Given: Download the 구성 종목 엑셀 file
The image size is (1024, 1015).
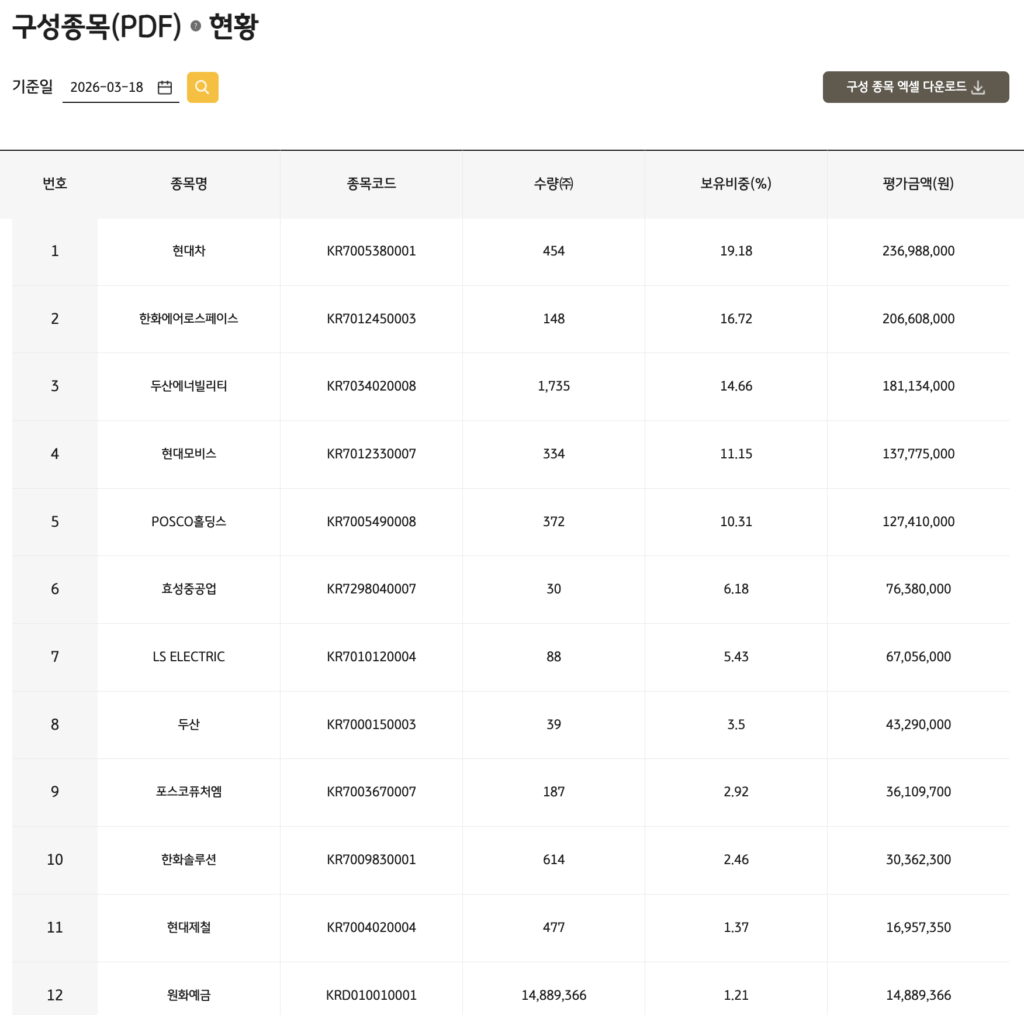Looking at the screenshot, I should click(915, 87).
